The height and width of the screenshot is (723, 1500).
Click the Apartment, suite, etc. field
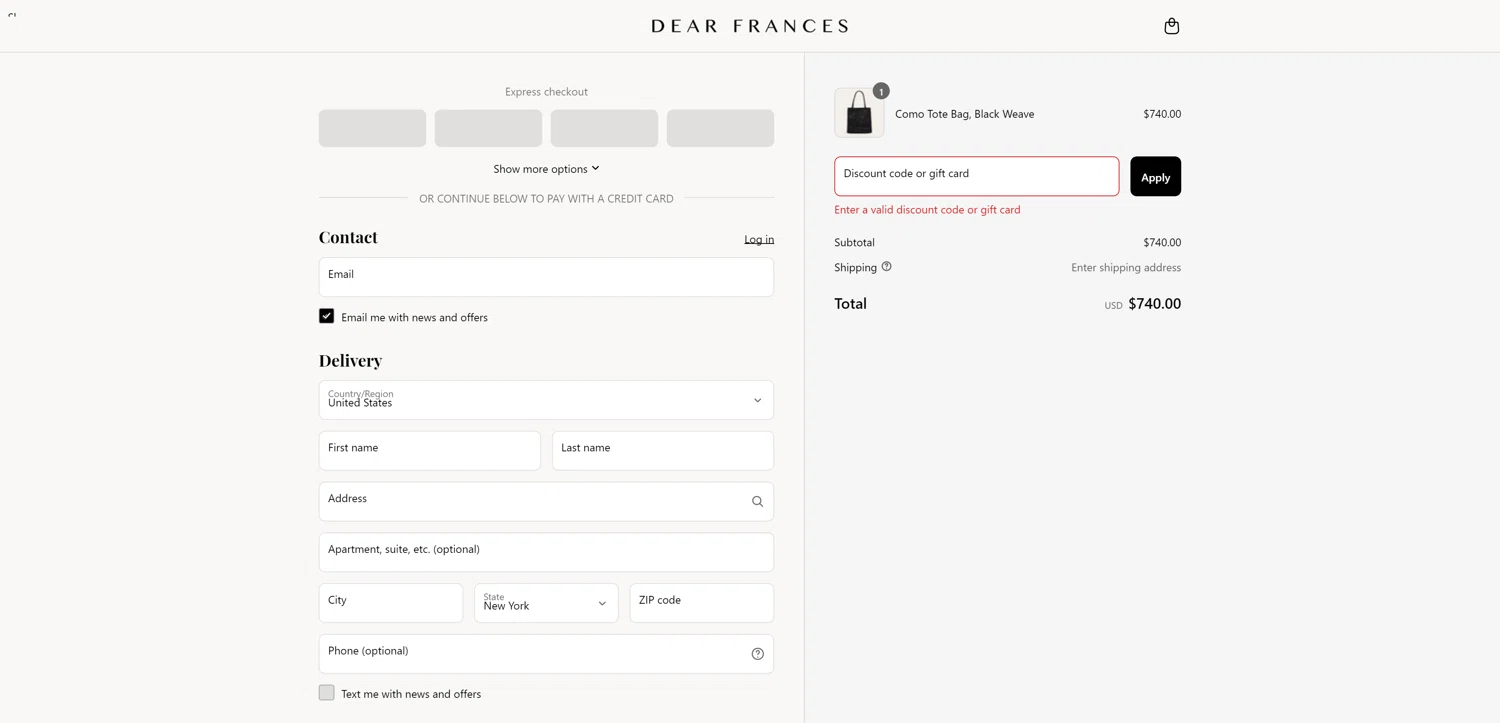pyautogui.click(x=546, y=552)
